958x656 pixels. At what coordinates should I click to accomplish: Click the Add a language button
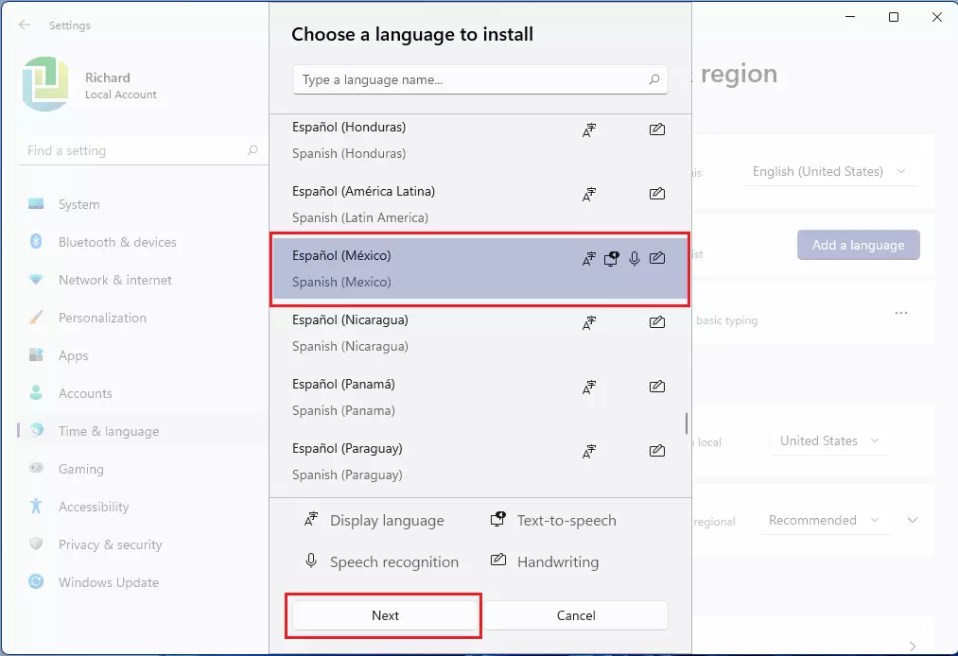[857, 245]
